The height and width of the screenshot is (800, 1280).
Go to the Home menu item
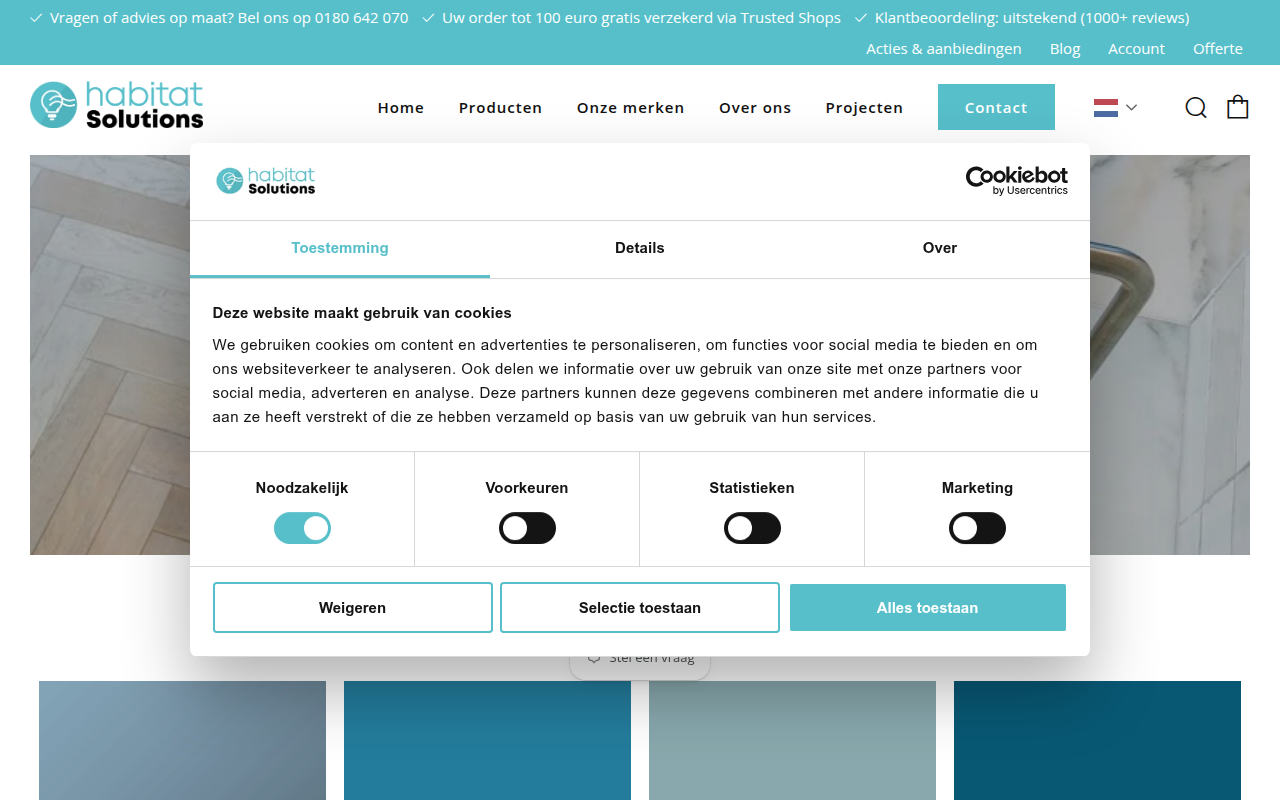401,107
